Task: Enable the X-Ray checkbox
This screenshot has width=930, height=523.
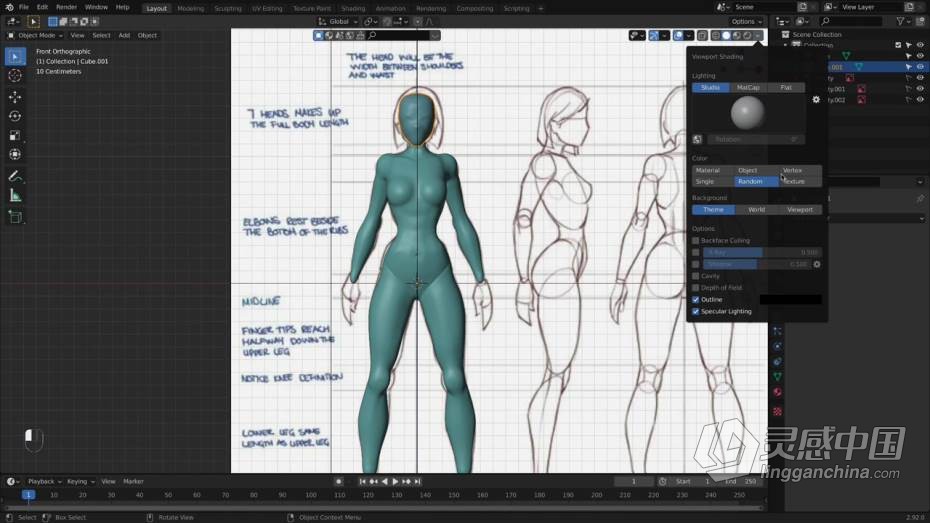Action: [x=696, y=253]
